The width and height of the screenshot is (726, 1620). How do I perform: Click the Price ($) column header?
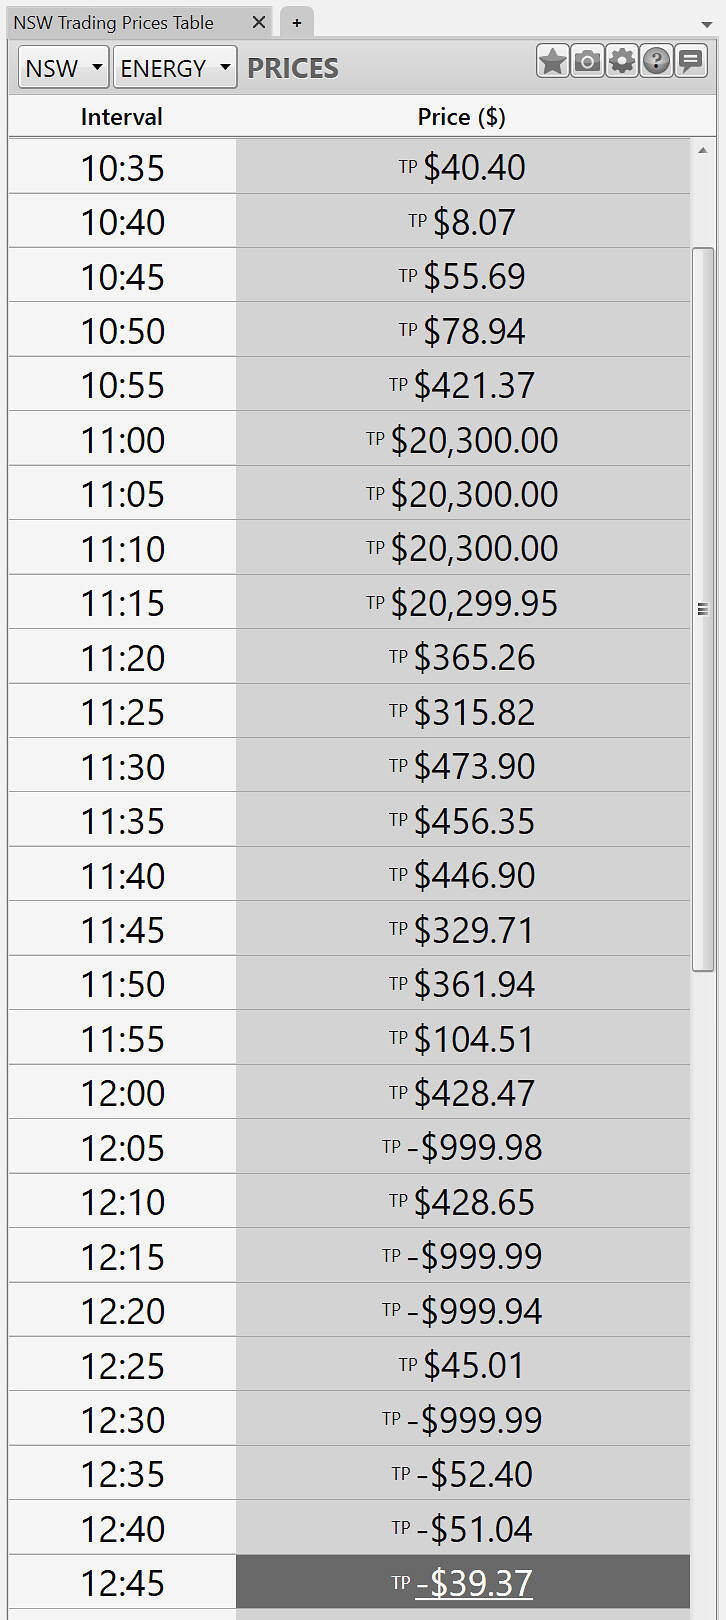point(462,117)
